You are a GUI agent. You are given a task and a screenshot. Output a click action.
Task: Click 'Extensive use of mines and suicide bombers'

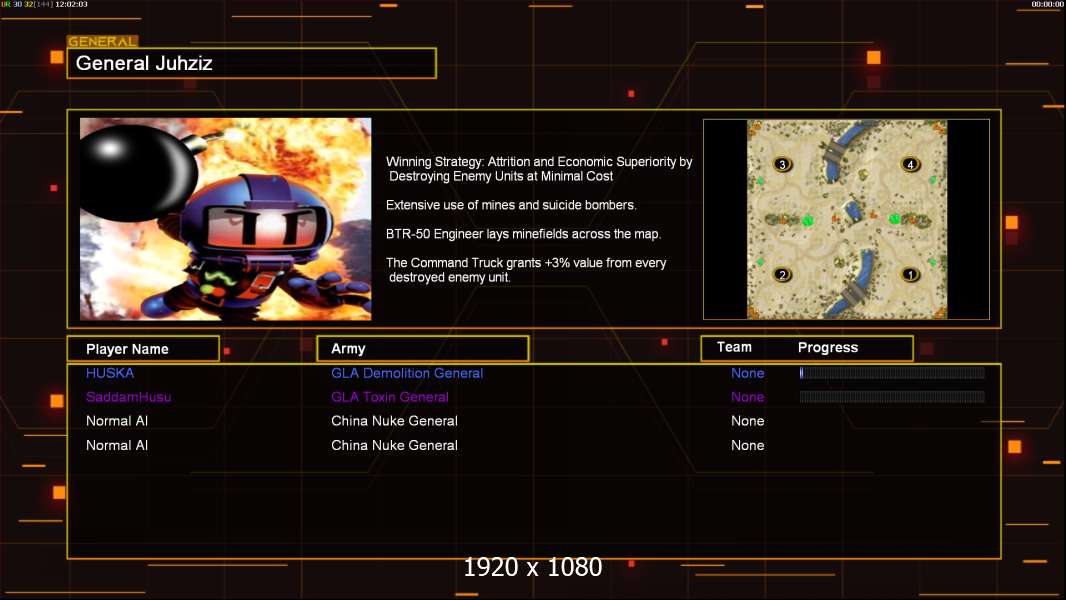point(511,205)
